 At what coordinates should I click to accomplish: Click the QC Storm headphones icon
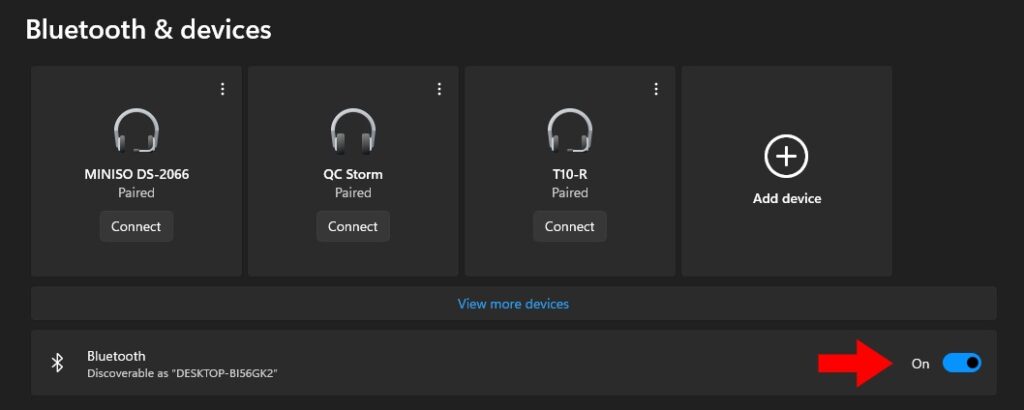pyautogui.click(x=353, y=131)
